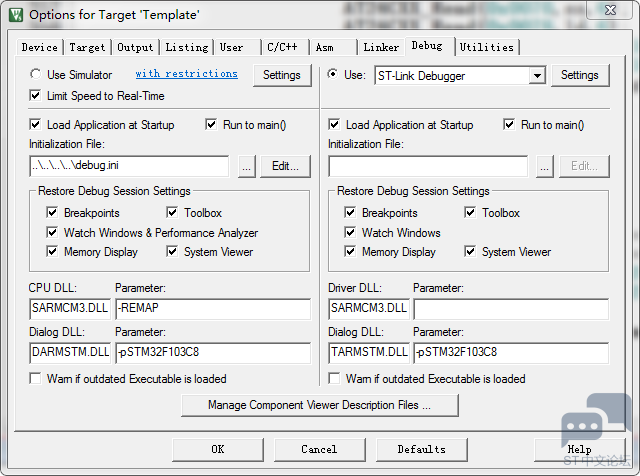Select the Use Simulator radio button
The image size is (640, 476).
pos(37,75)
